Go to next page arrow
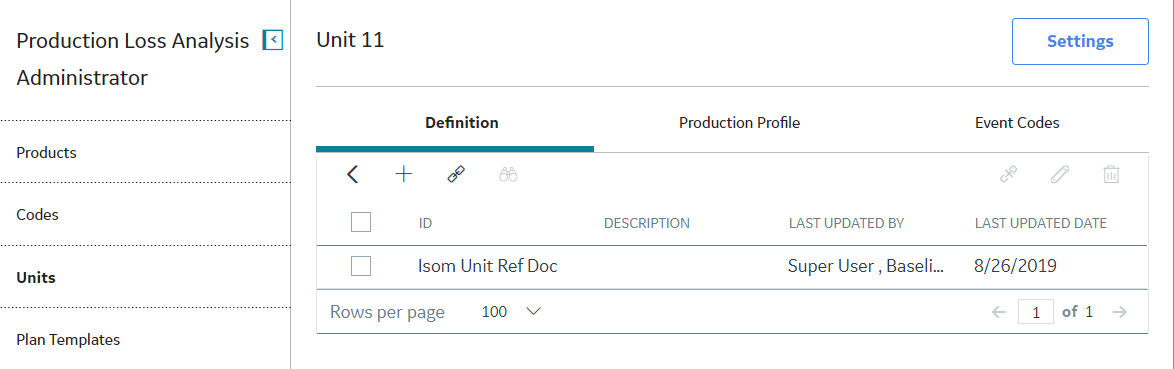The width and height of the screenshot is (1174, 369). coord(1119,312)
